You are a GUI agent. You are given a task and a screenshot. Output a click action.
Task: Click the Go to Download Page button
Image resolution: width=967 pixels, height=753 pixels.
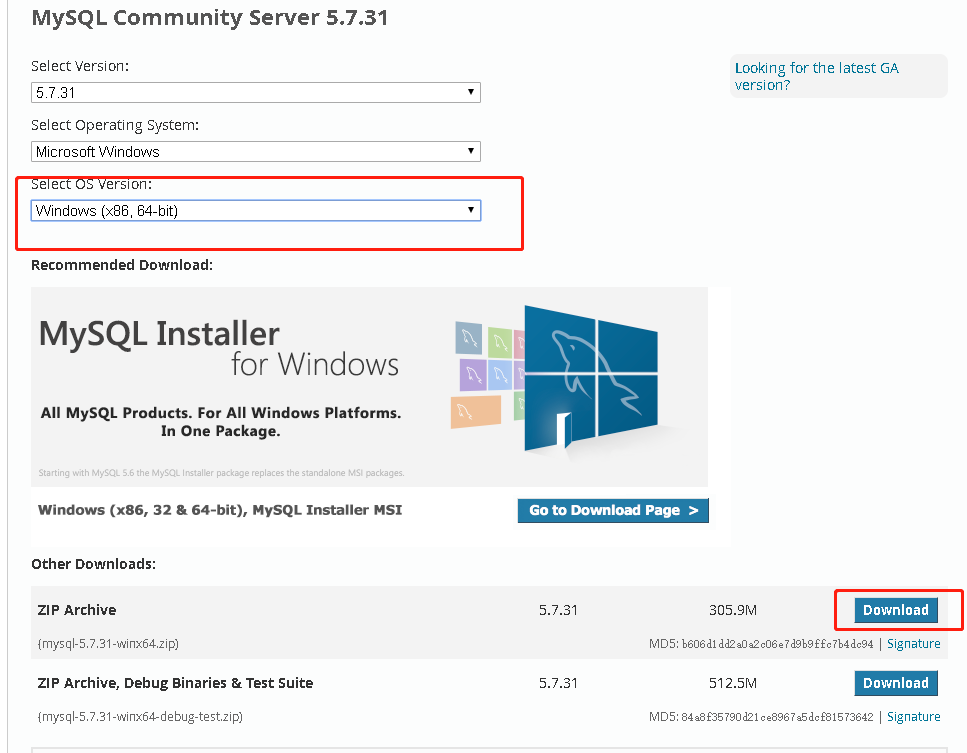point(613,511)
